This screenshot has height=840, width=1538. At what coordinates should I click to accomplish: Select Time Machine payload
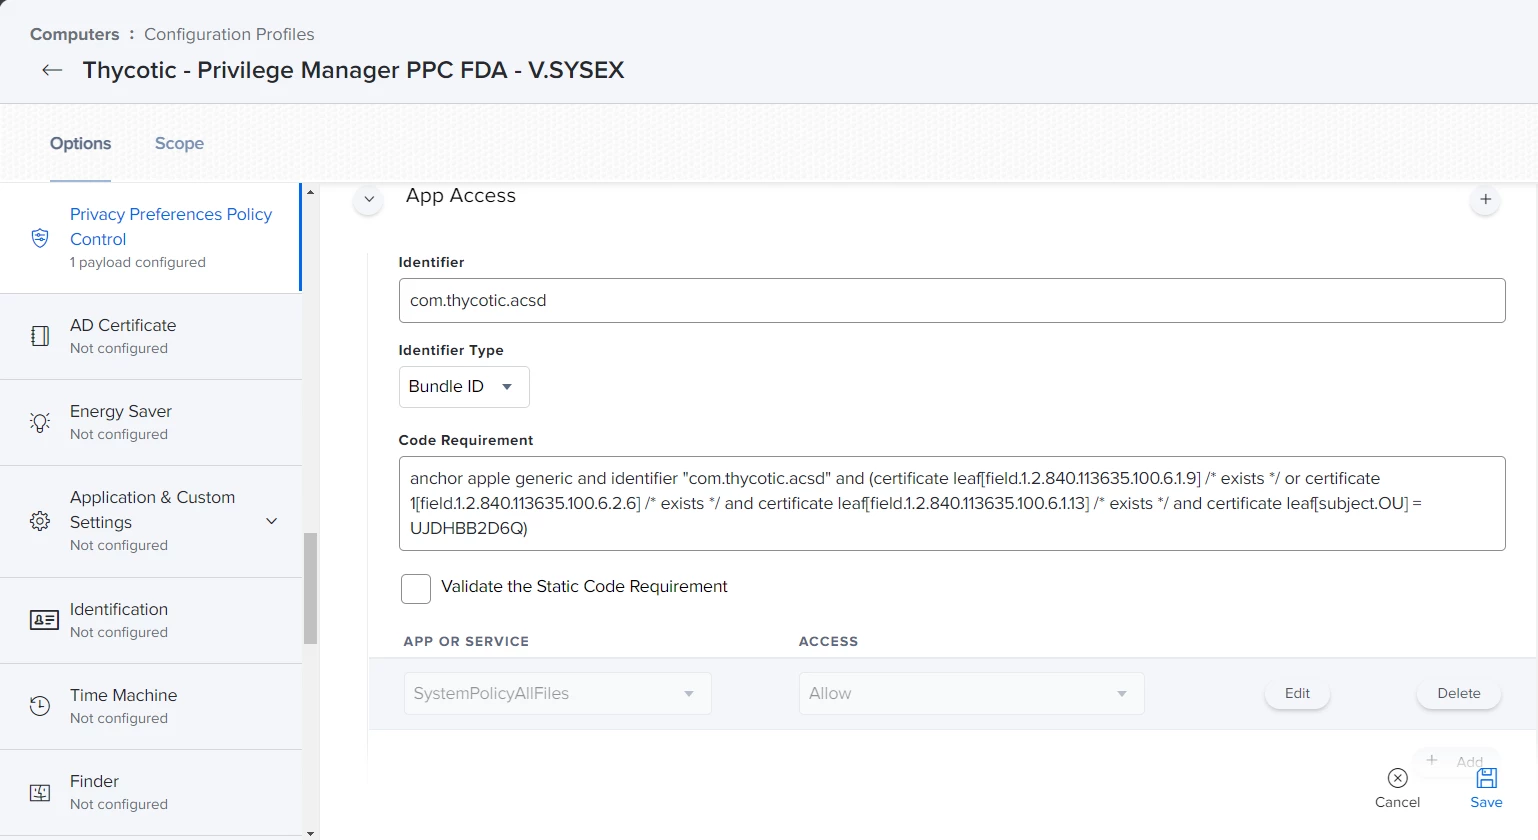click(150, 706)
